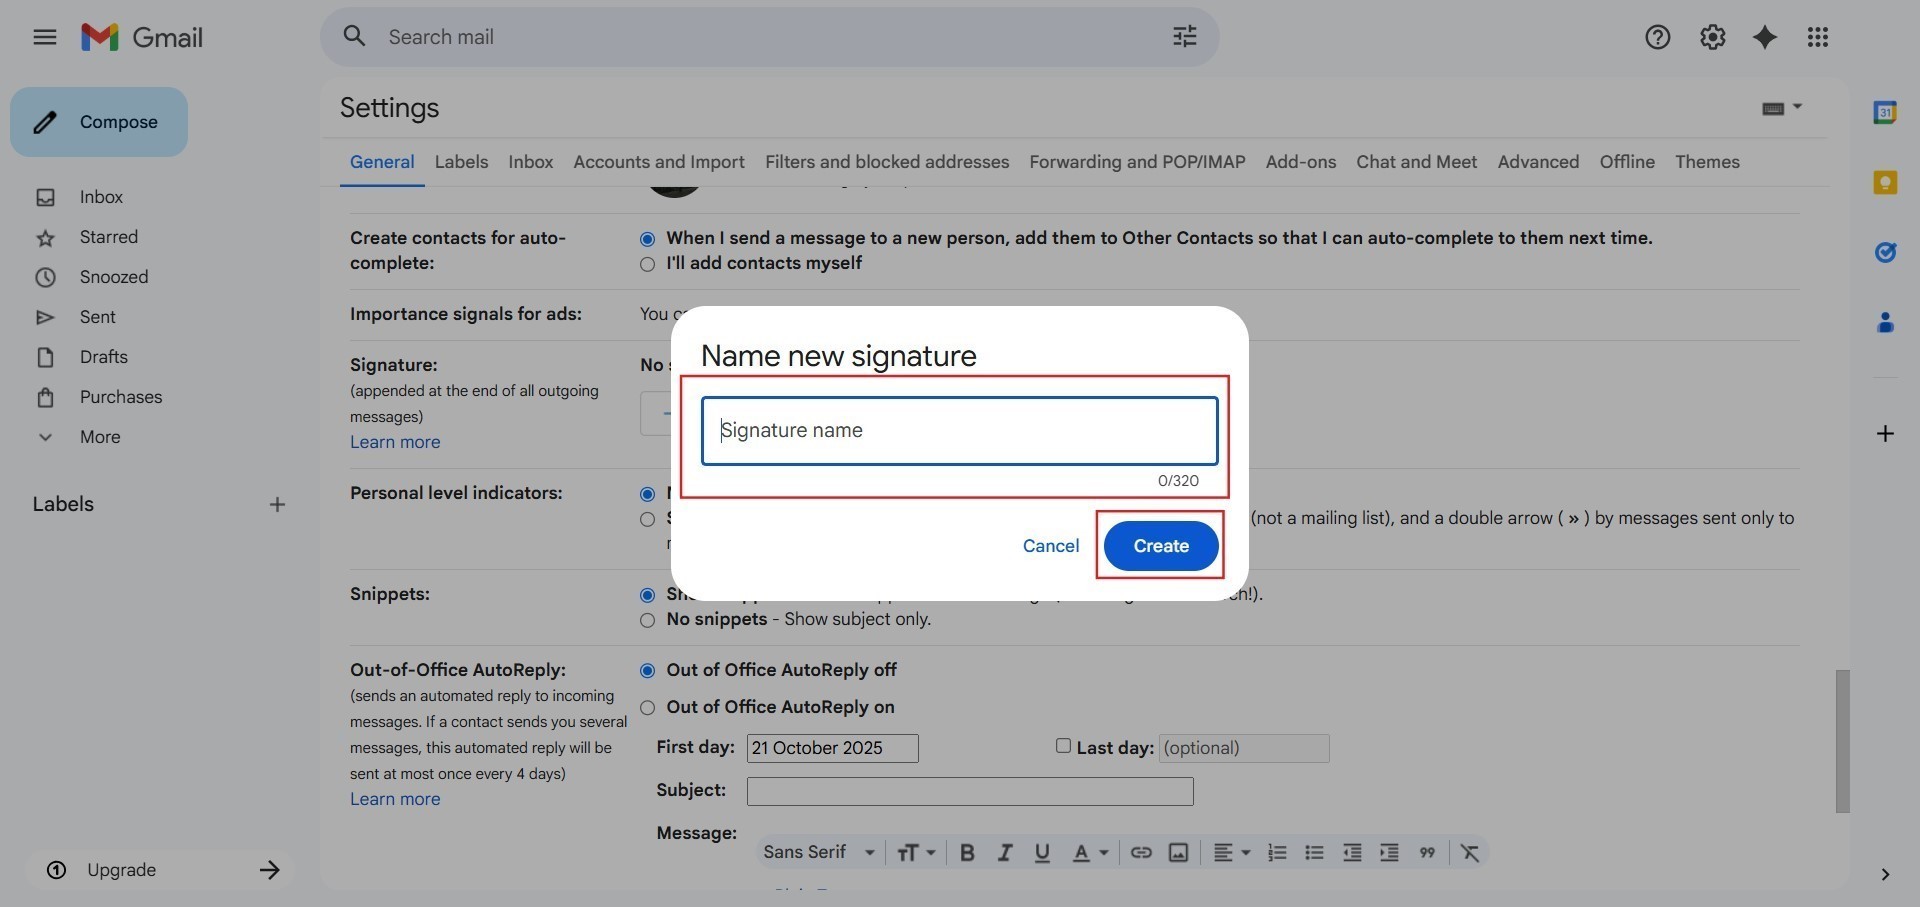1920x907 pixels.
Task: Open the Sans Serif font dropdown
Action: click(x=819, y=852)
